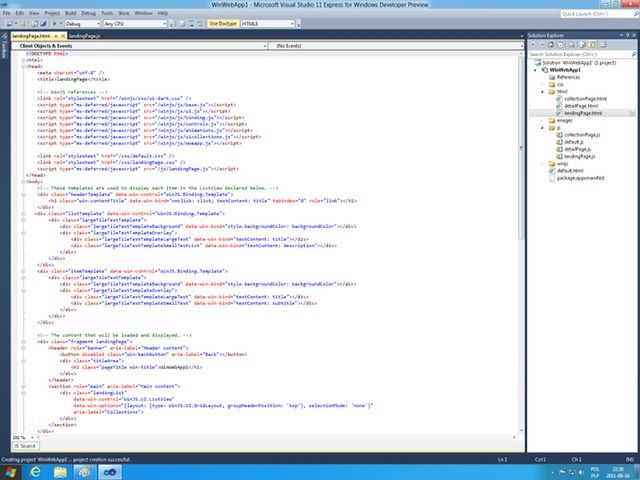Pin the Solution Explorer panel
640x480 pixels.
point(628,36)
